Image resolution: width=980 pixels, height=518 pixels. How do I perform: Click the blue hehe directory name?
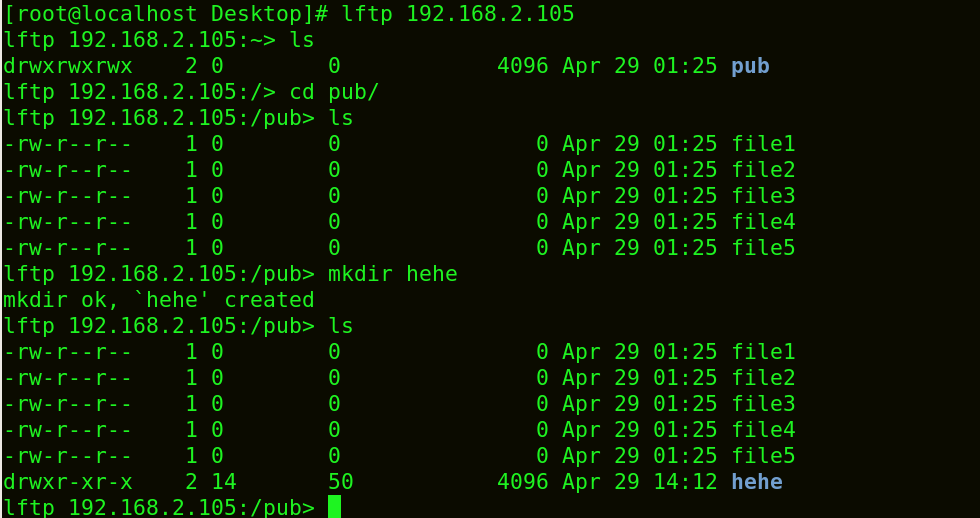pos(757,482)
